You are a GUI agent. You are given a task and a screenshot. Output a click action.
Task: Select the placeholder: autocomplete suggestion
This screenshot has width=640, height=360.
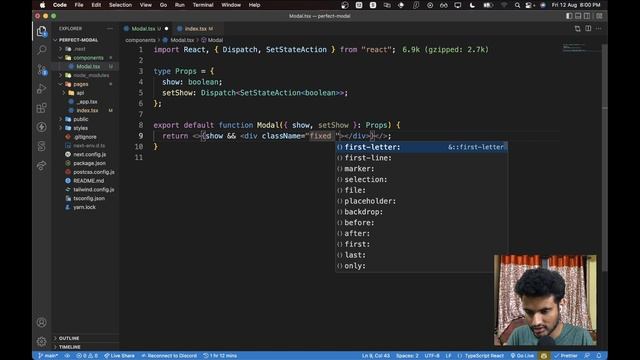(x=422, y=201)
